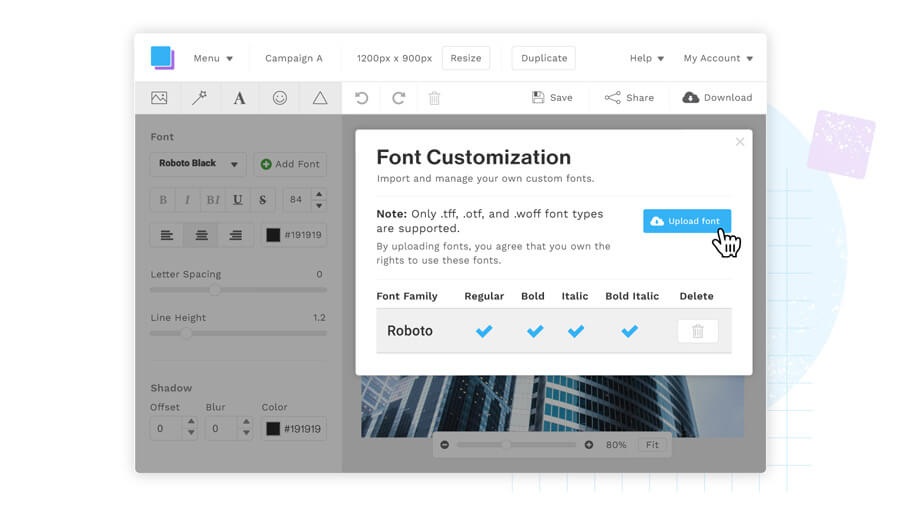Viewport: 899px width, 506px height.
Task: Click the undo arrow icon
Action: [362, 98]
